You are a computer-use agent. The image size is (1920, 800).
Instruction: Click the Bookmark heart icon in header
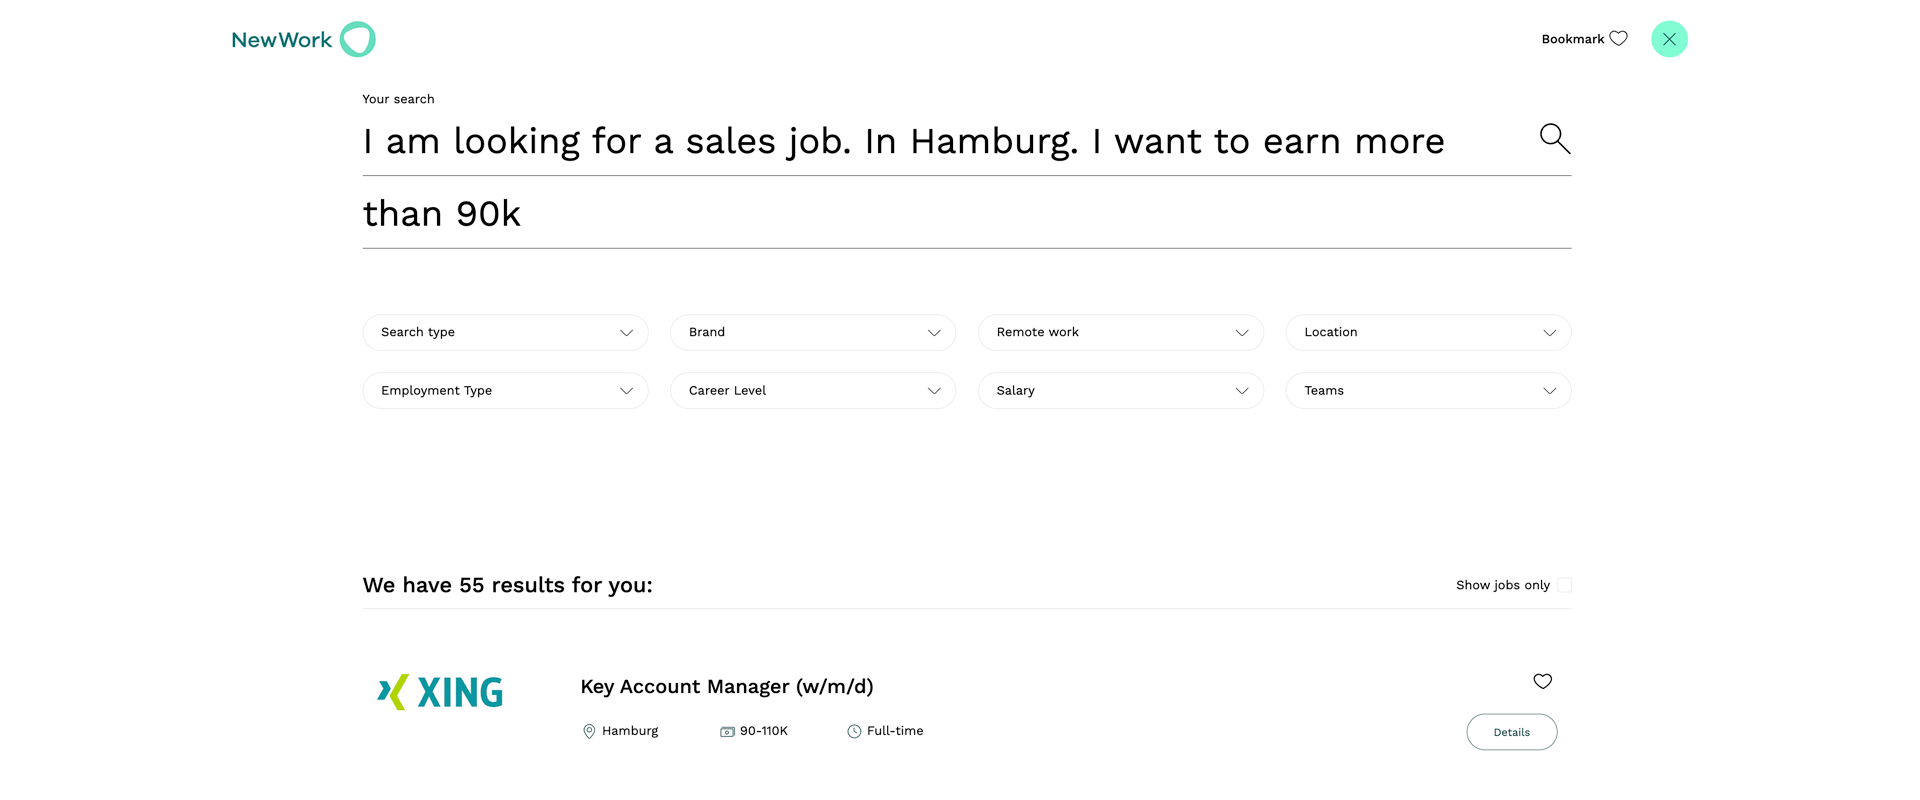[1618, 39]
